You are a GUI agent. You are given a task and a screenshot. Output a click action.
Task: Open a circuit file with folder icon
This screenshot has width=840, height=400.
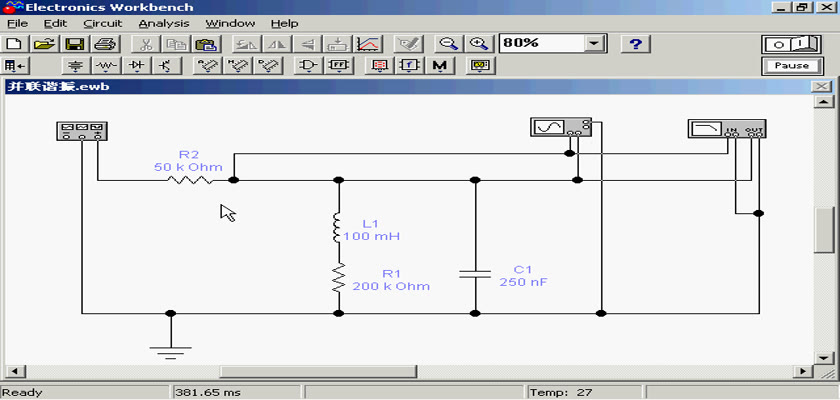tap(46, 44)
